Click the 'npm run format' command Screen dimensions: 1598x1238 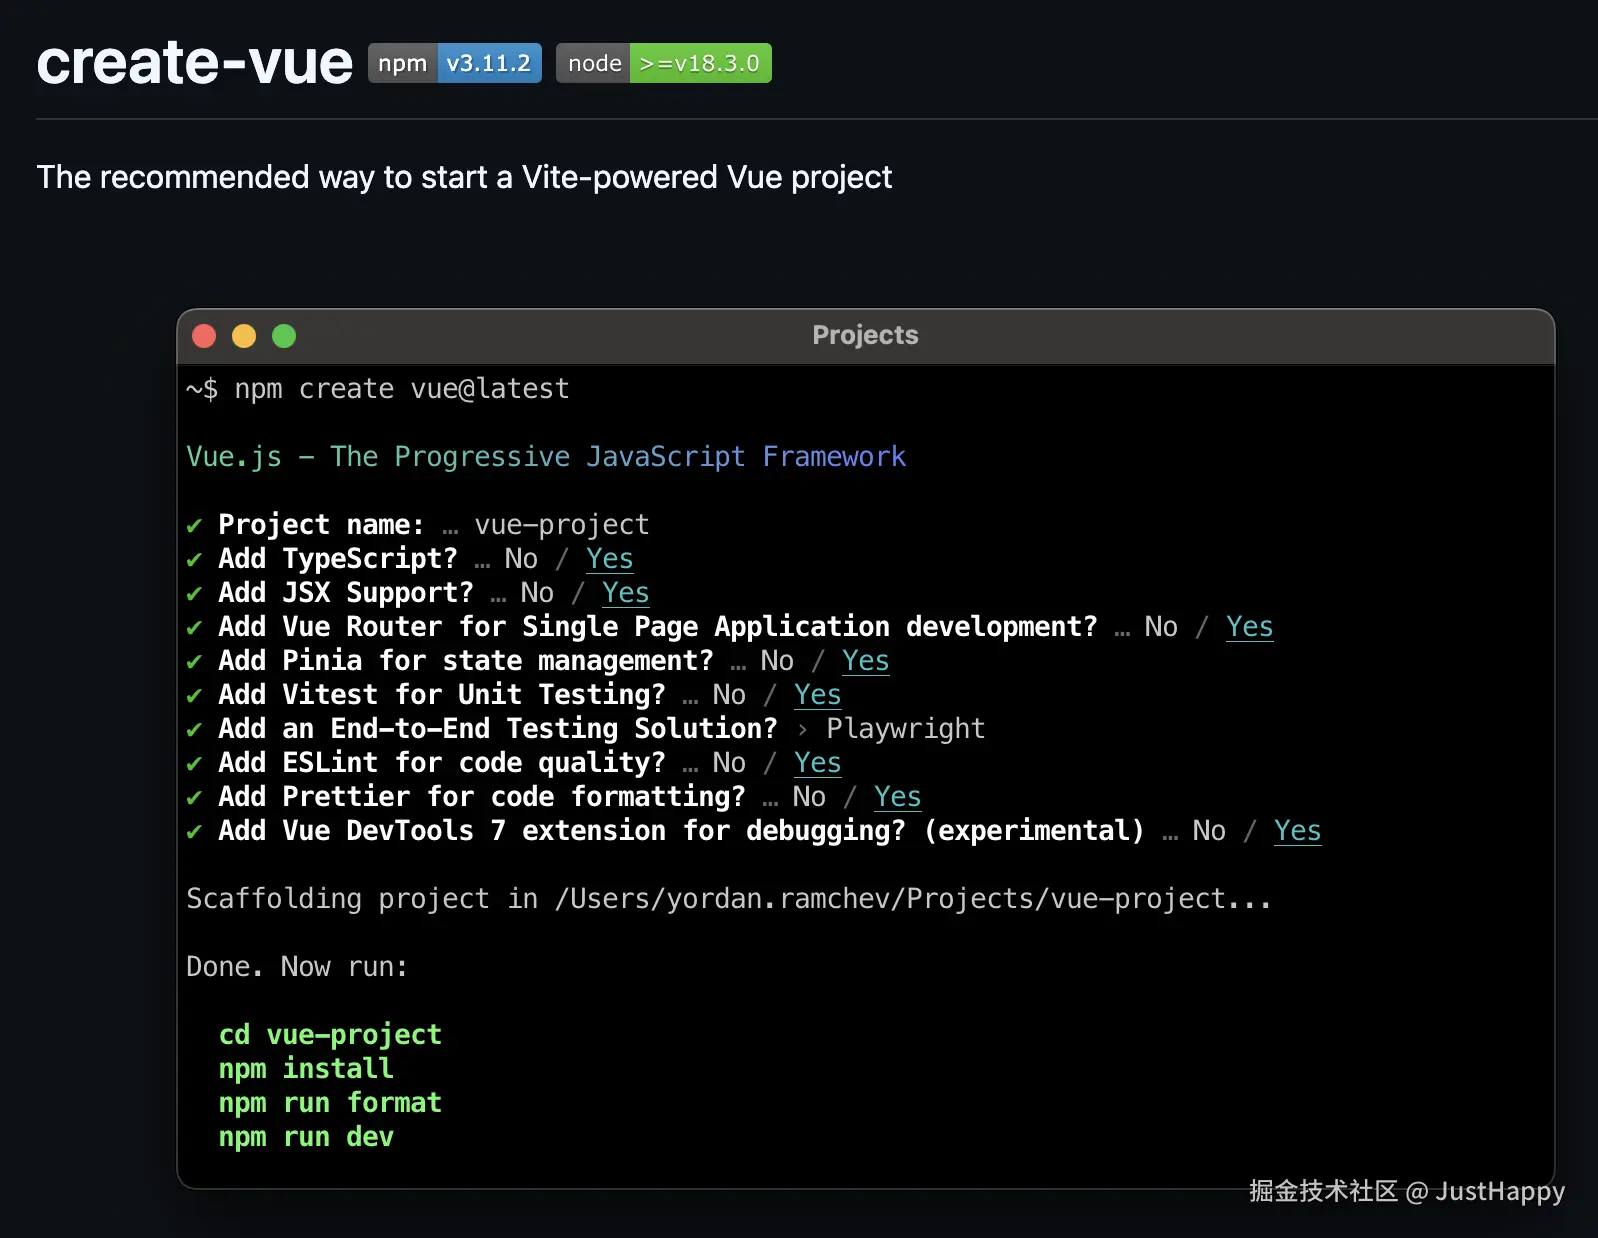tap(330, 1102)
